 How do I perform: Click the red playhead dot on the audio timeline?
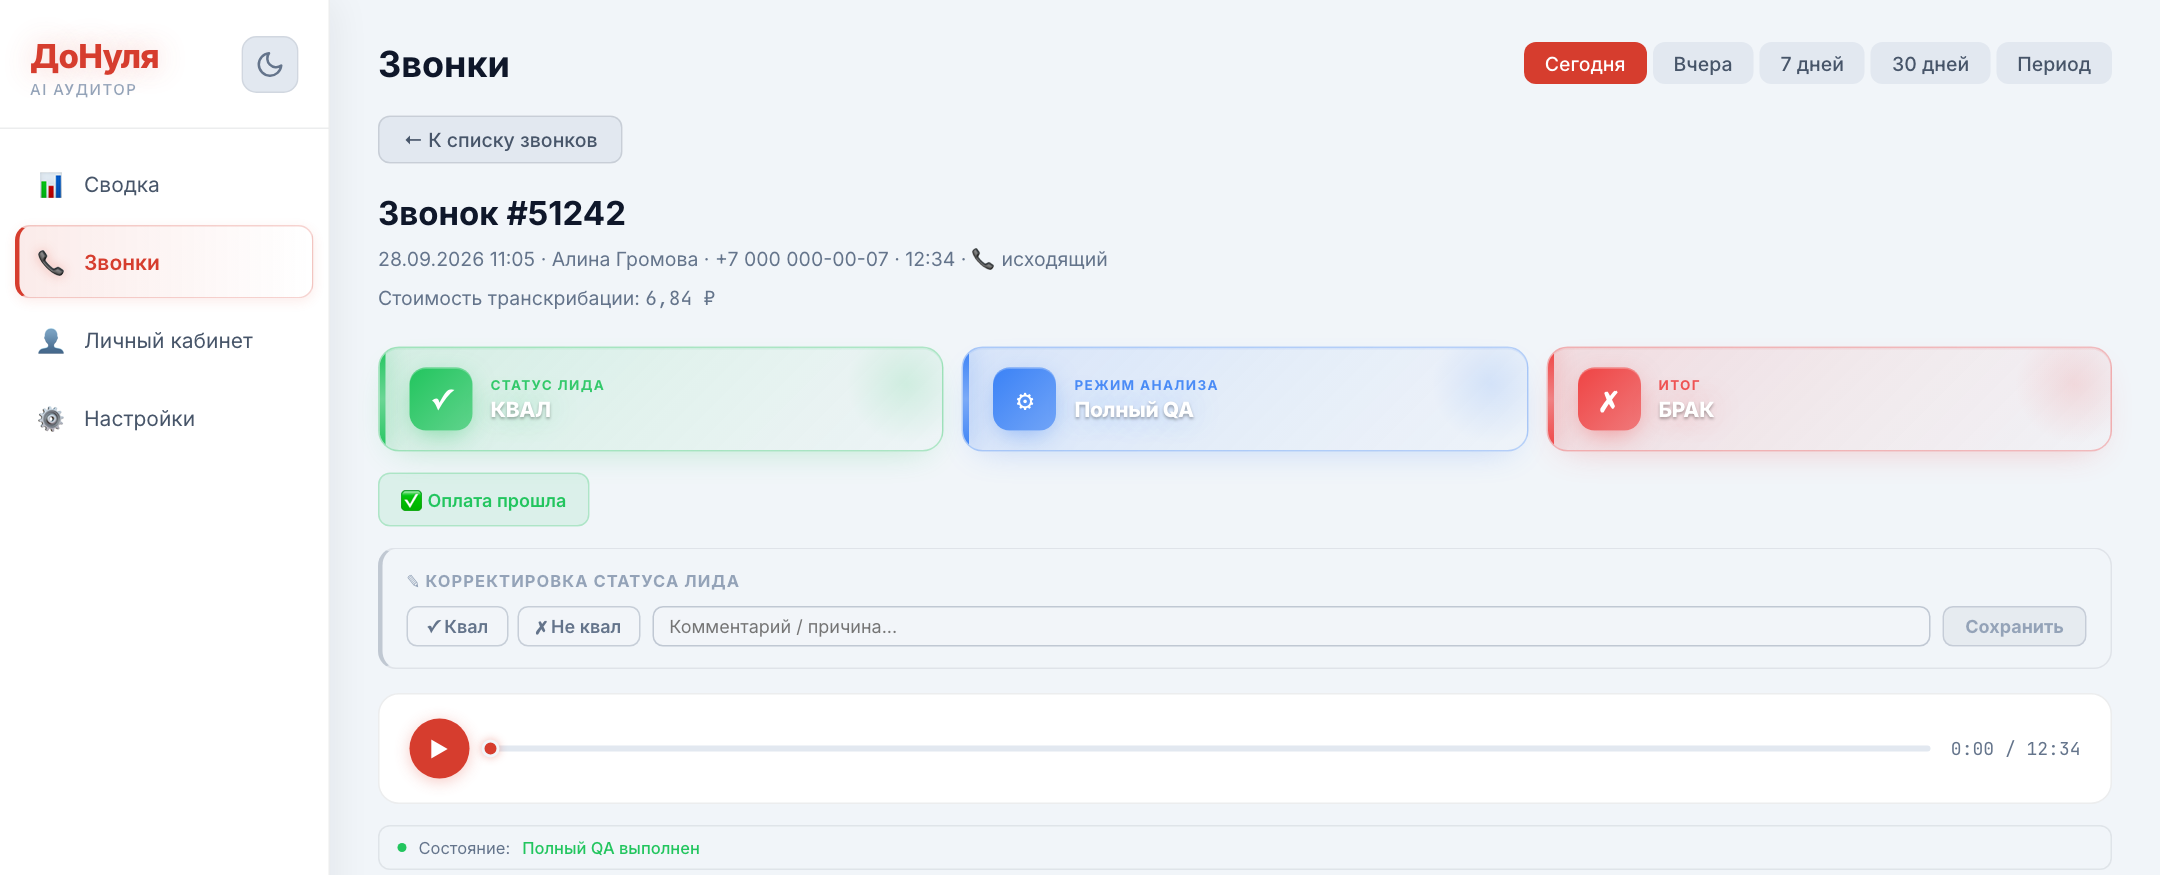tap(490, 748)
